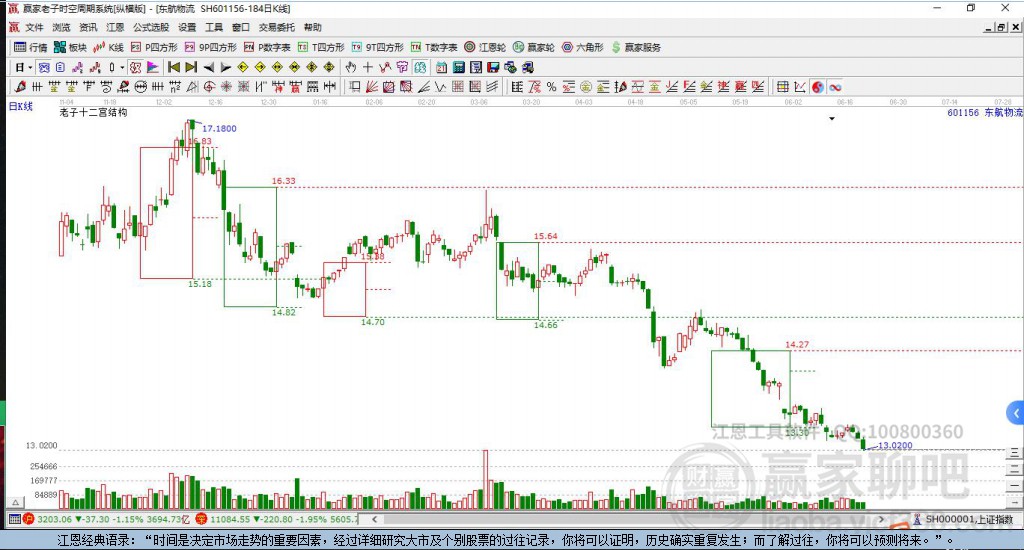
Task: Click the black right arrow icon
Action: point(225,67)
